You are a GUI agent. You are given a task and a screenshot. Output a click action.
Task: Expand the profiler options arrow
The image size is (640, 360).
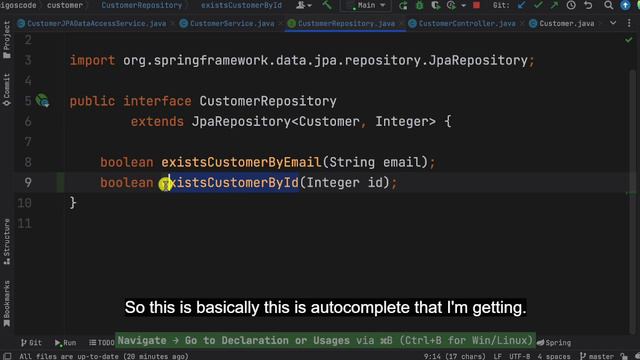coord(463,6)
